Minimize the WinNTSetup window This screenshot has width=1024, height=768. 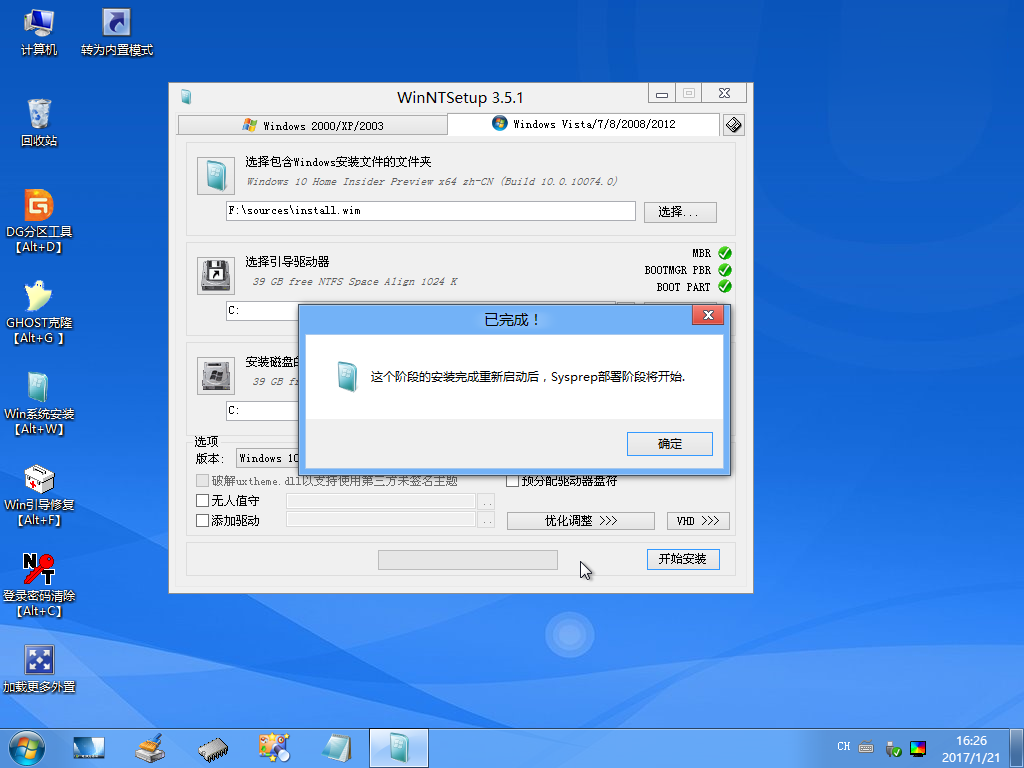[x=662, y=93]
